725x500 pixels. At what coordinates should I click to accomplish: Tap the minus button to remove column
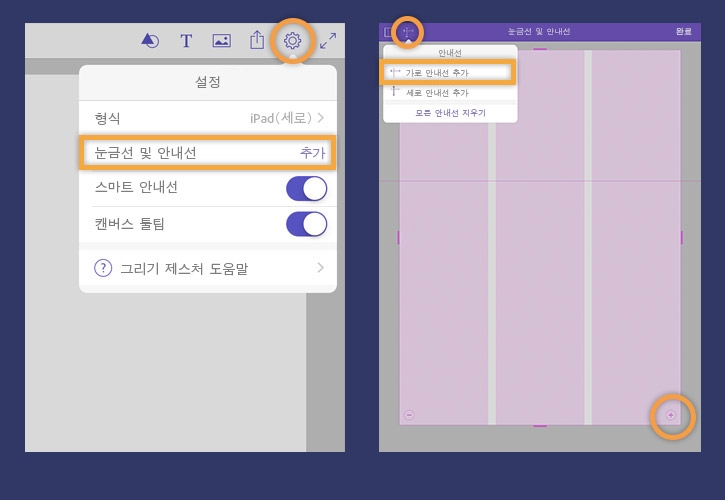[x=409, y=415]
